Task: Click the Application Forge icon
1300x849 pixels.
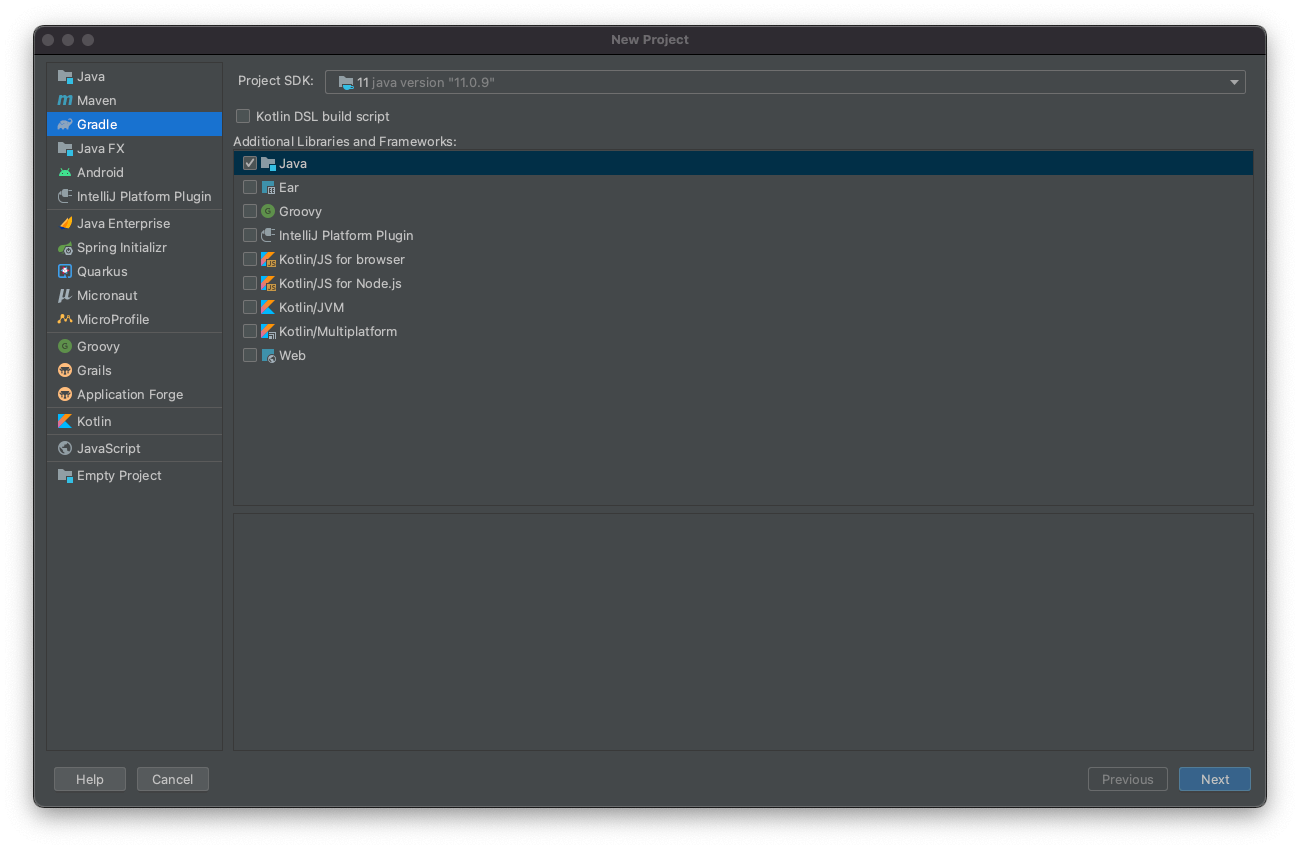Action: point(65,394)
